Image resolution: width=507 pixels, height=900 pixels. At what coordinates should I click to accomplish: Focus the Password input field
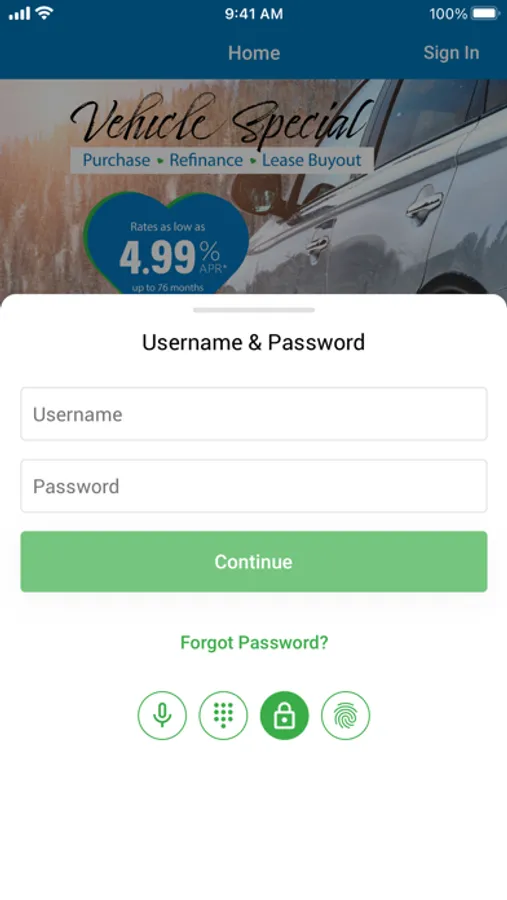pyautogui.click(x=254, y=486)
